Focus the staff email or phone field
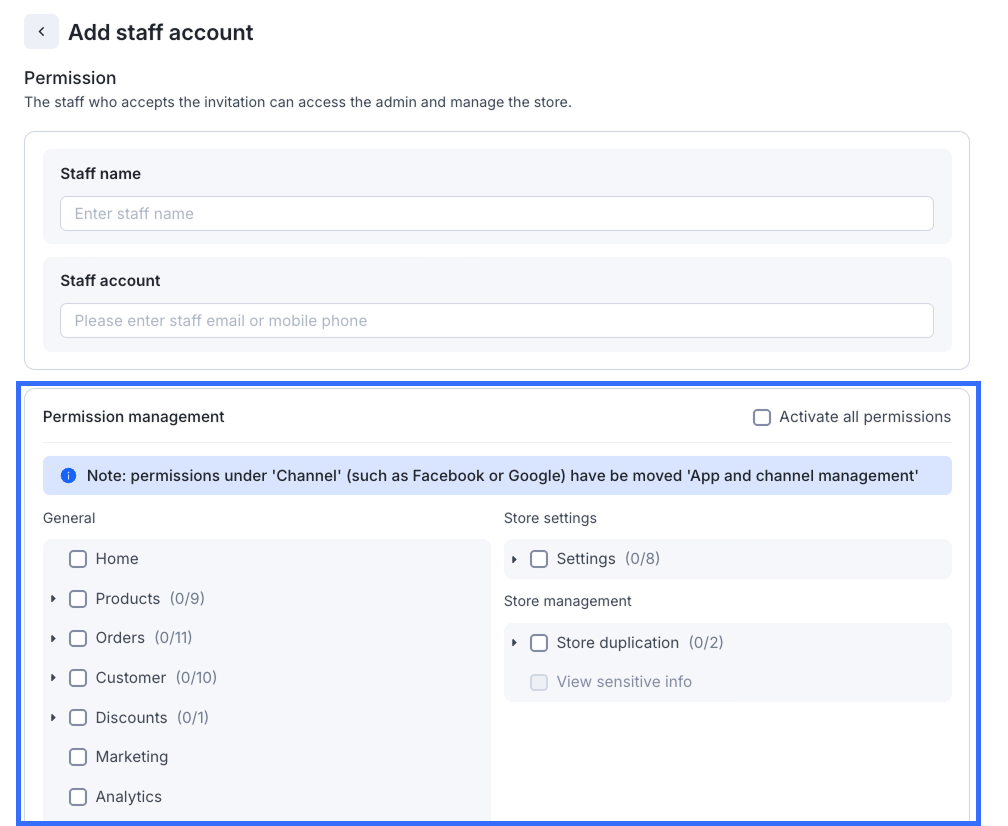 click(x=496, y=321)
